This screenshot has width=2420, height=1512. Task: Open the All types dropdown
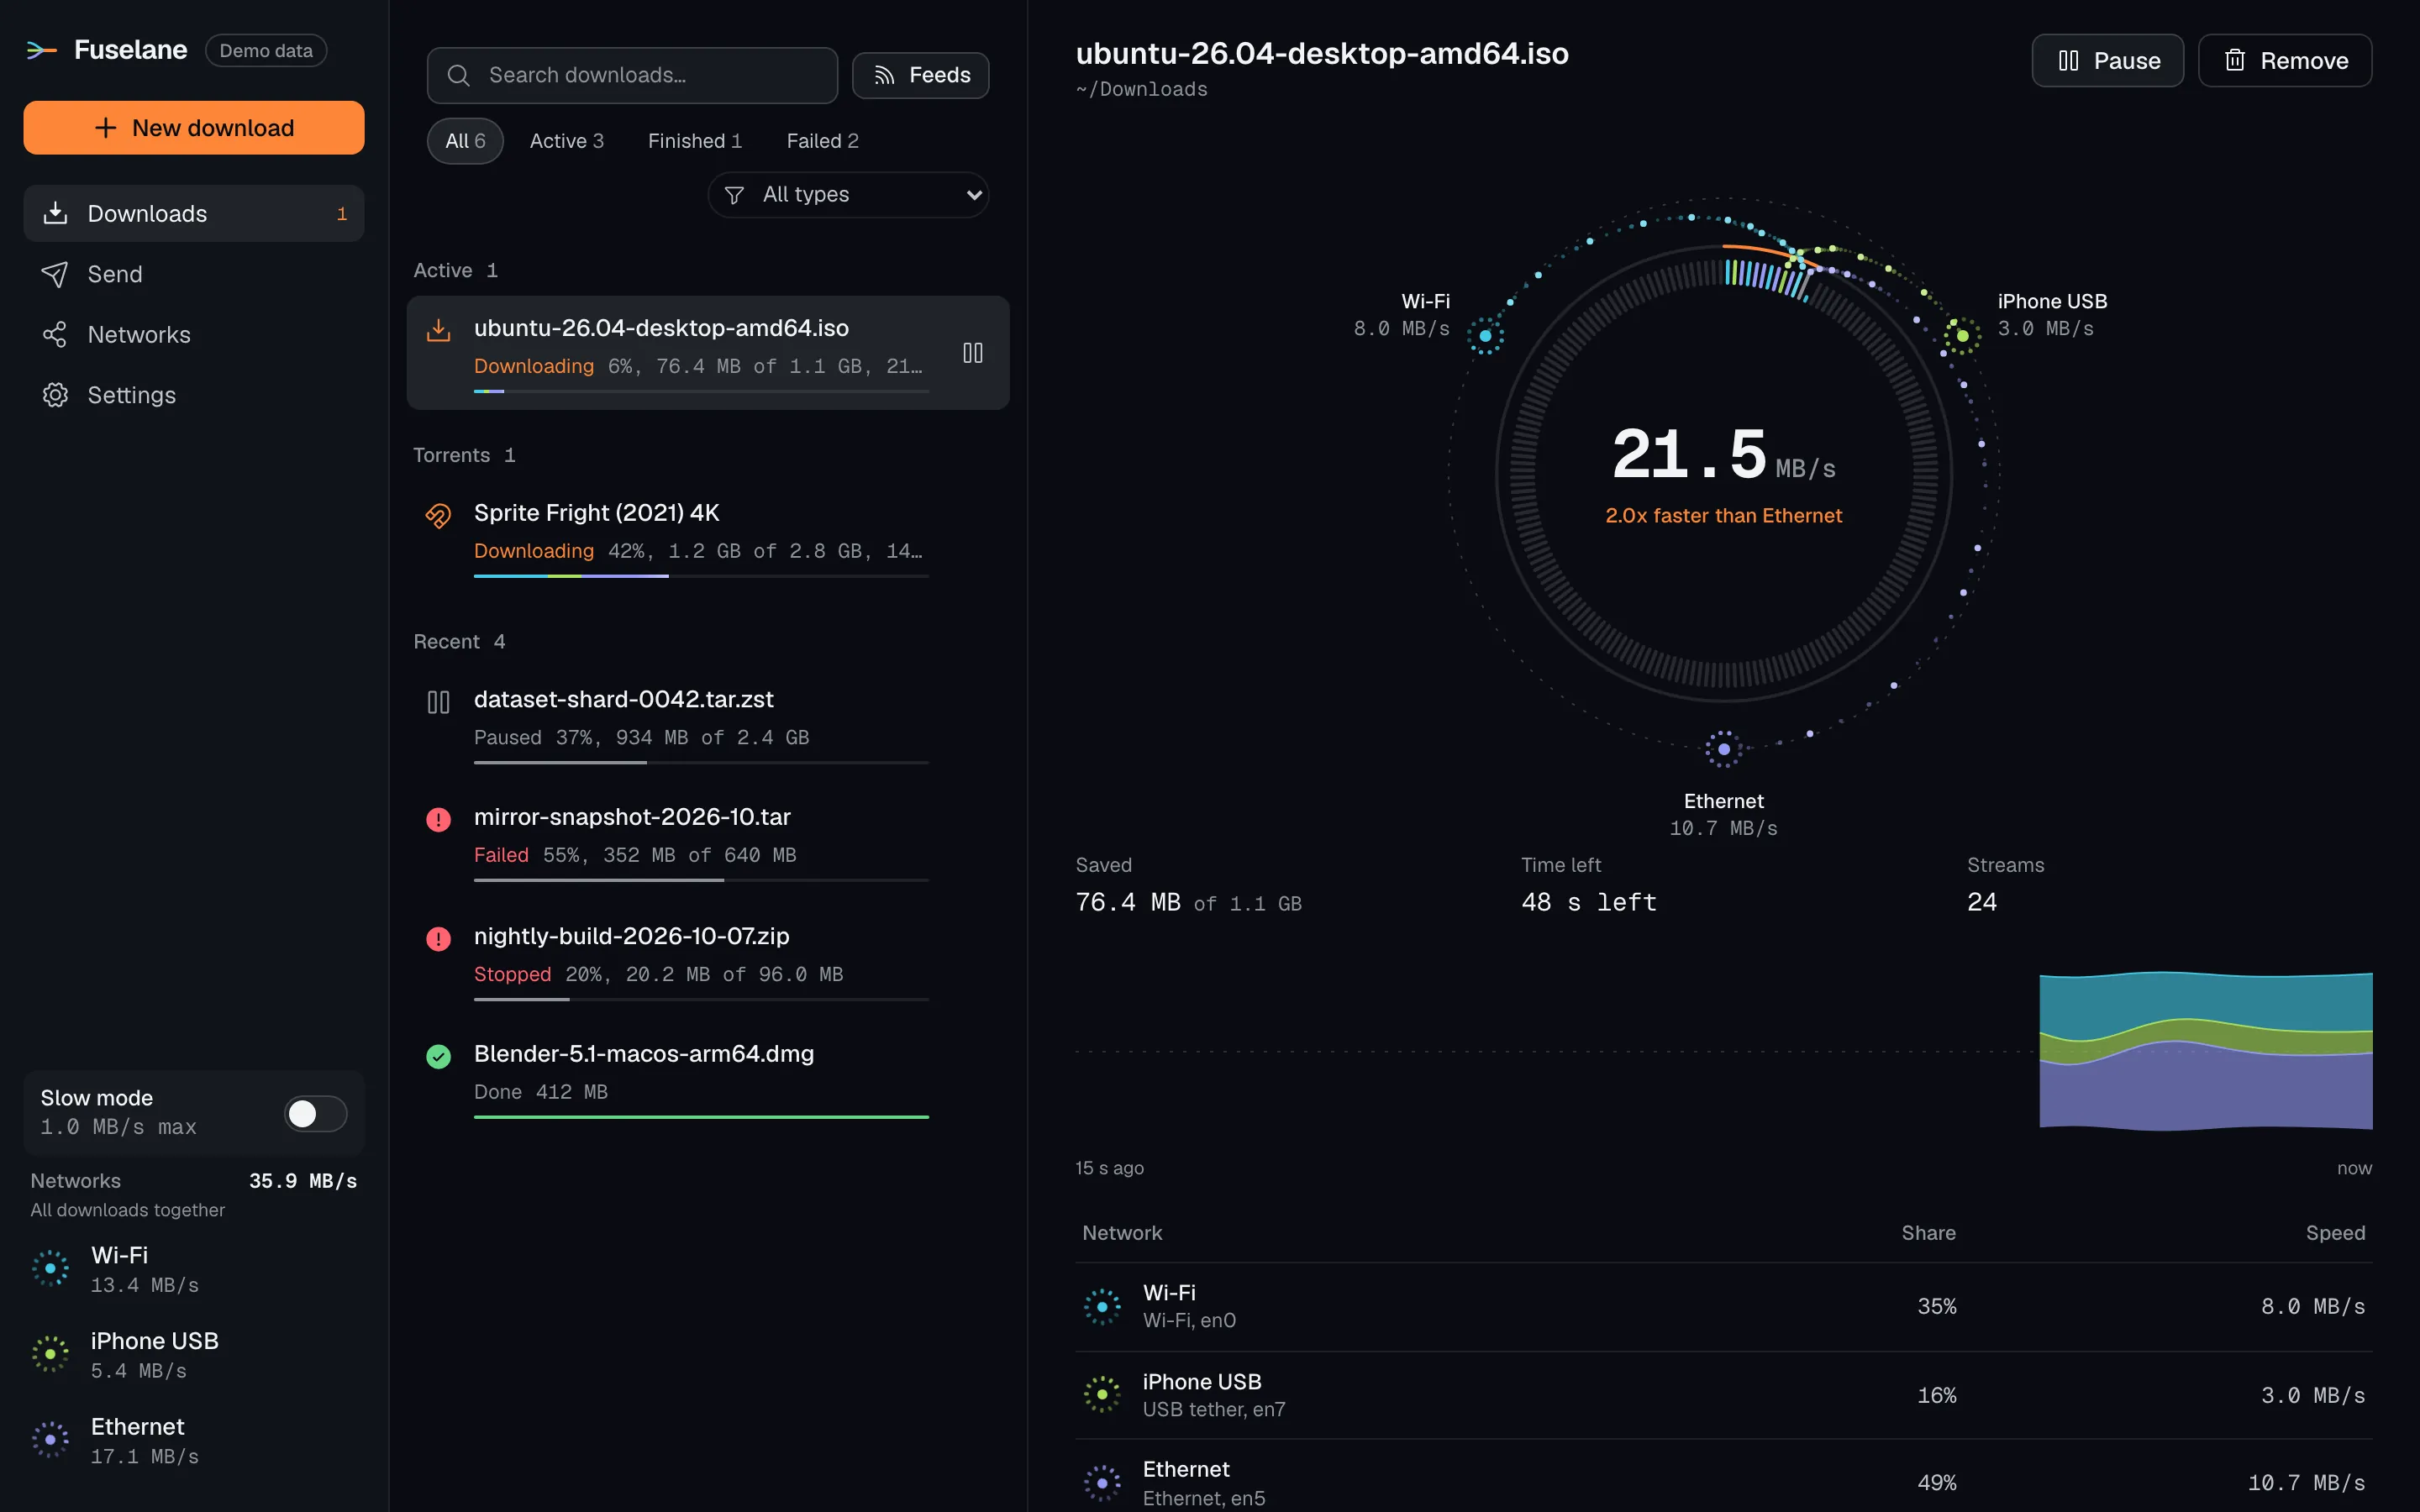848,195
